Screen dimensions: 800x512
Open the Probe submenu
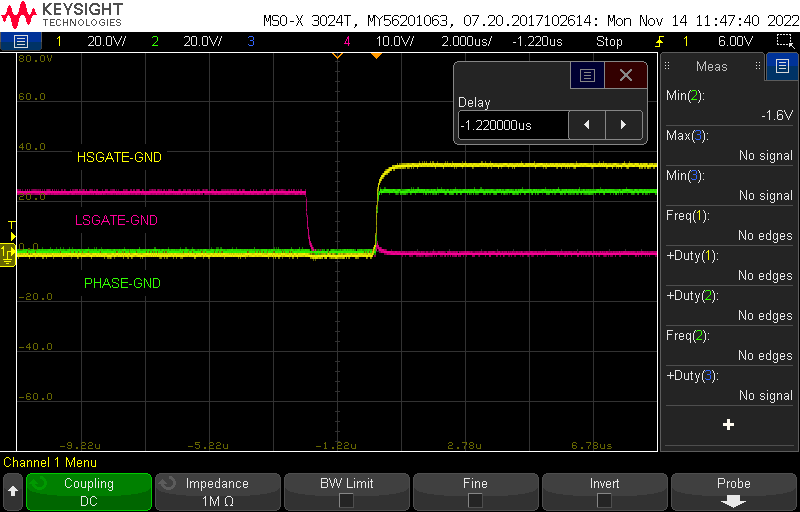(734, 492)
